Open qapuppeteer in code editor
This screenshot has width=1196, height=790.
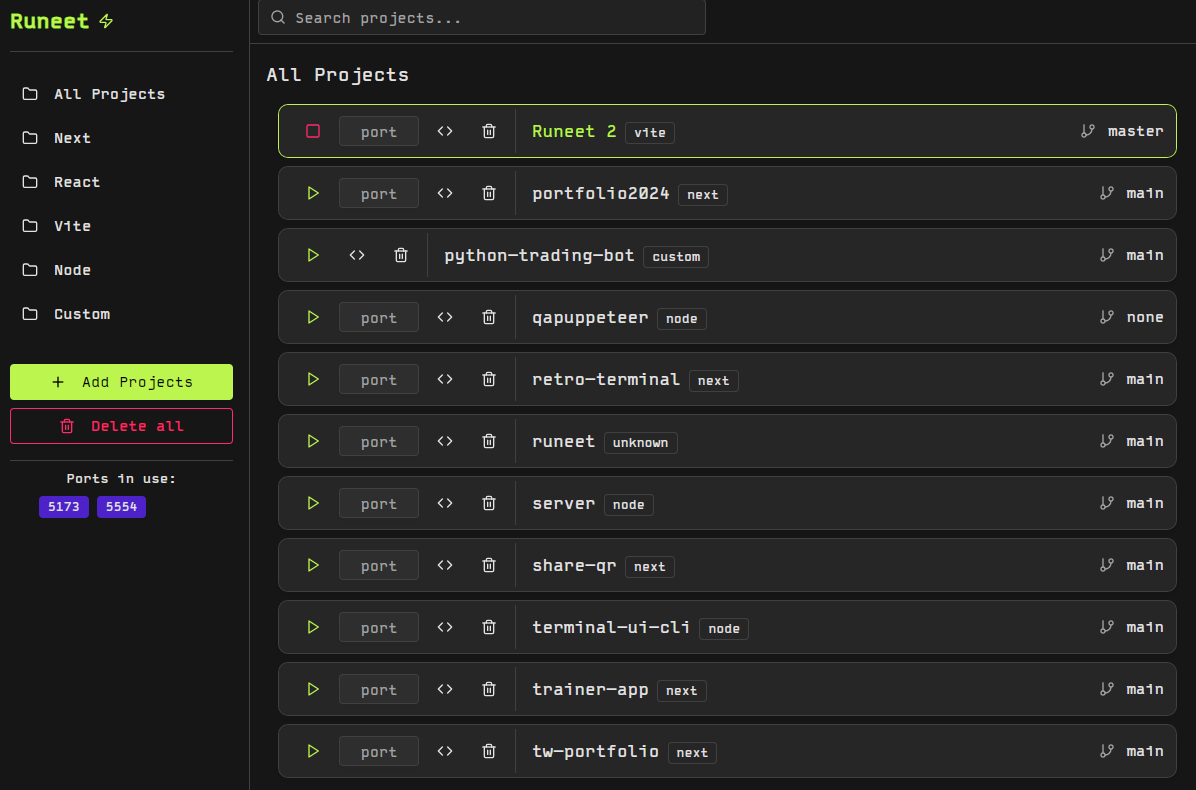pyautogui.click(x=445, y=317)
